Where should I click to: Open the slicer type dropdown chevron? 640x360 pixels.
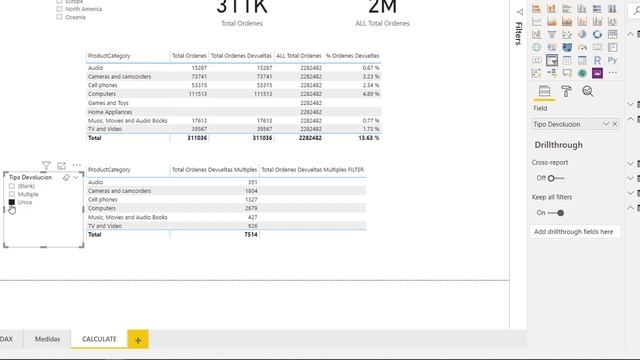[x=76, y=178]
